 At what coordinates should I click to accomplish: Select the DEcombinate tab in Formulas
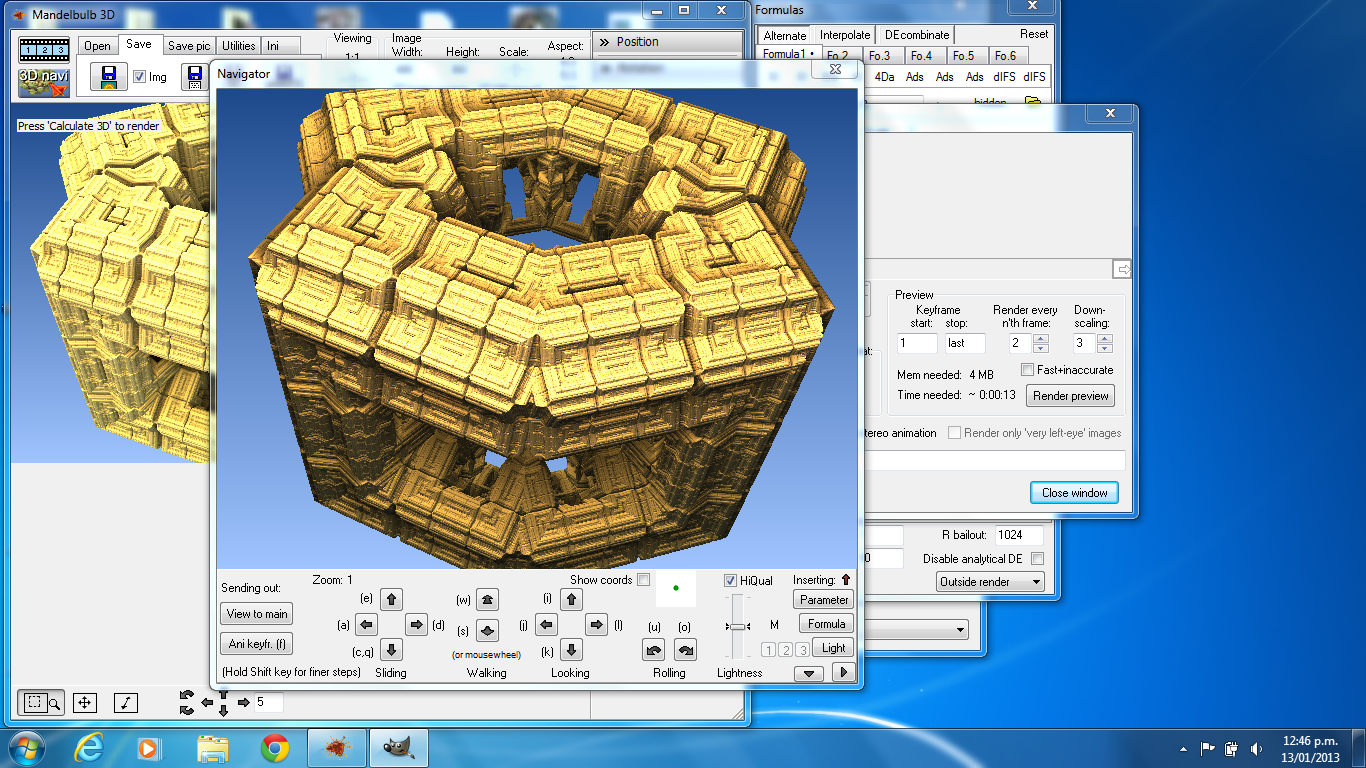point(917,35)
